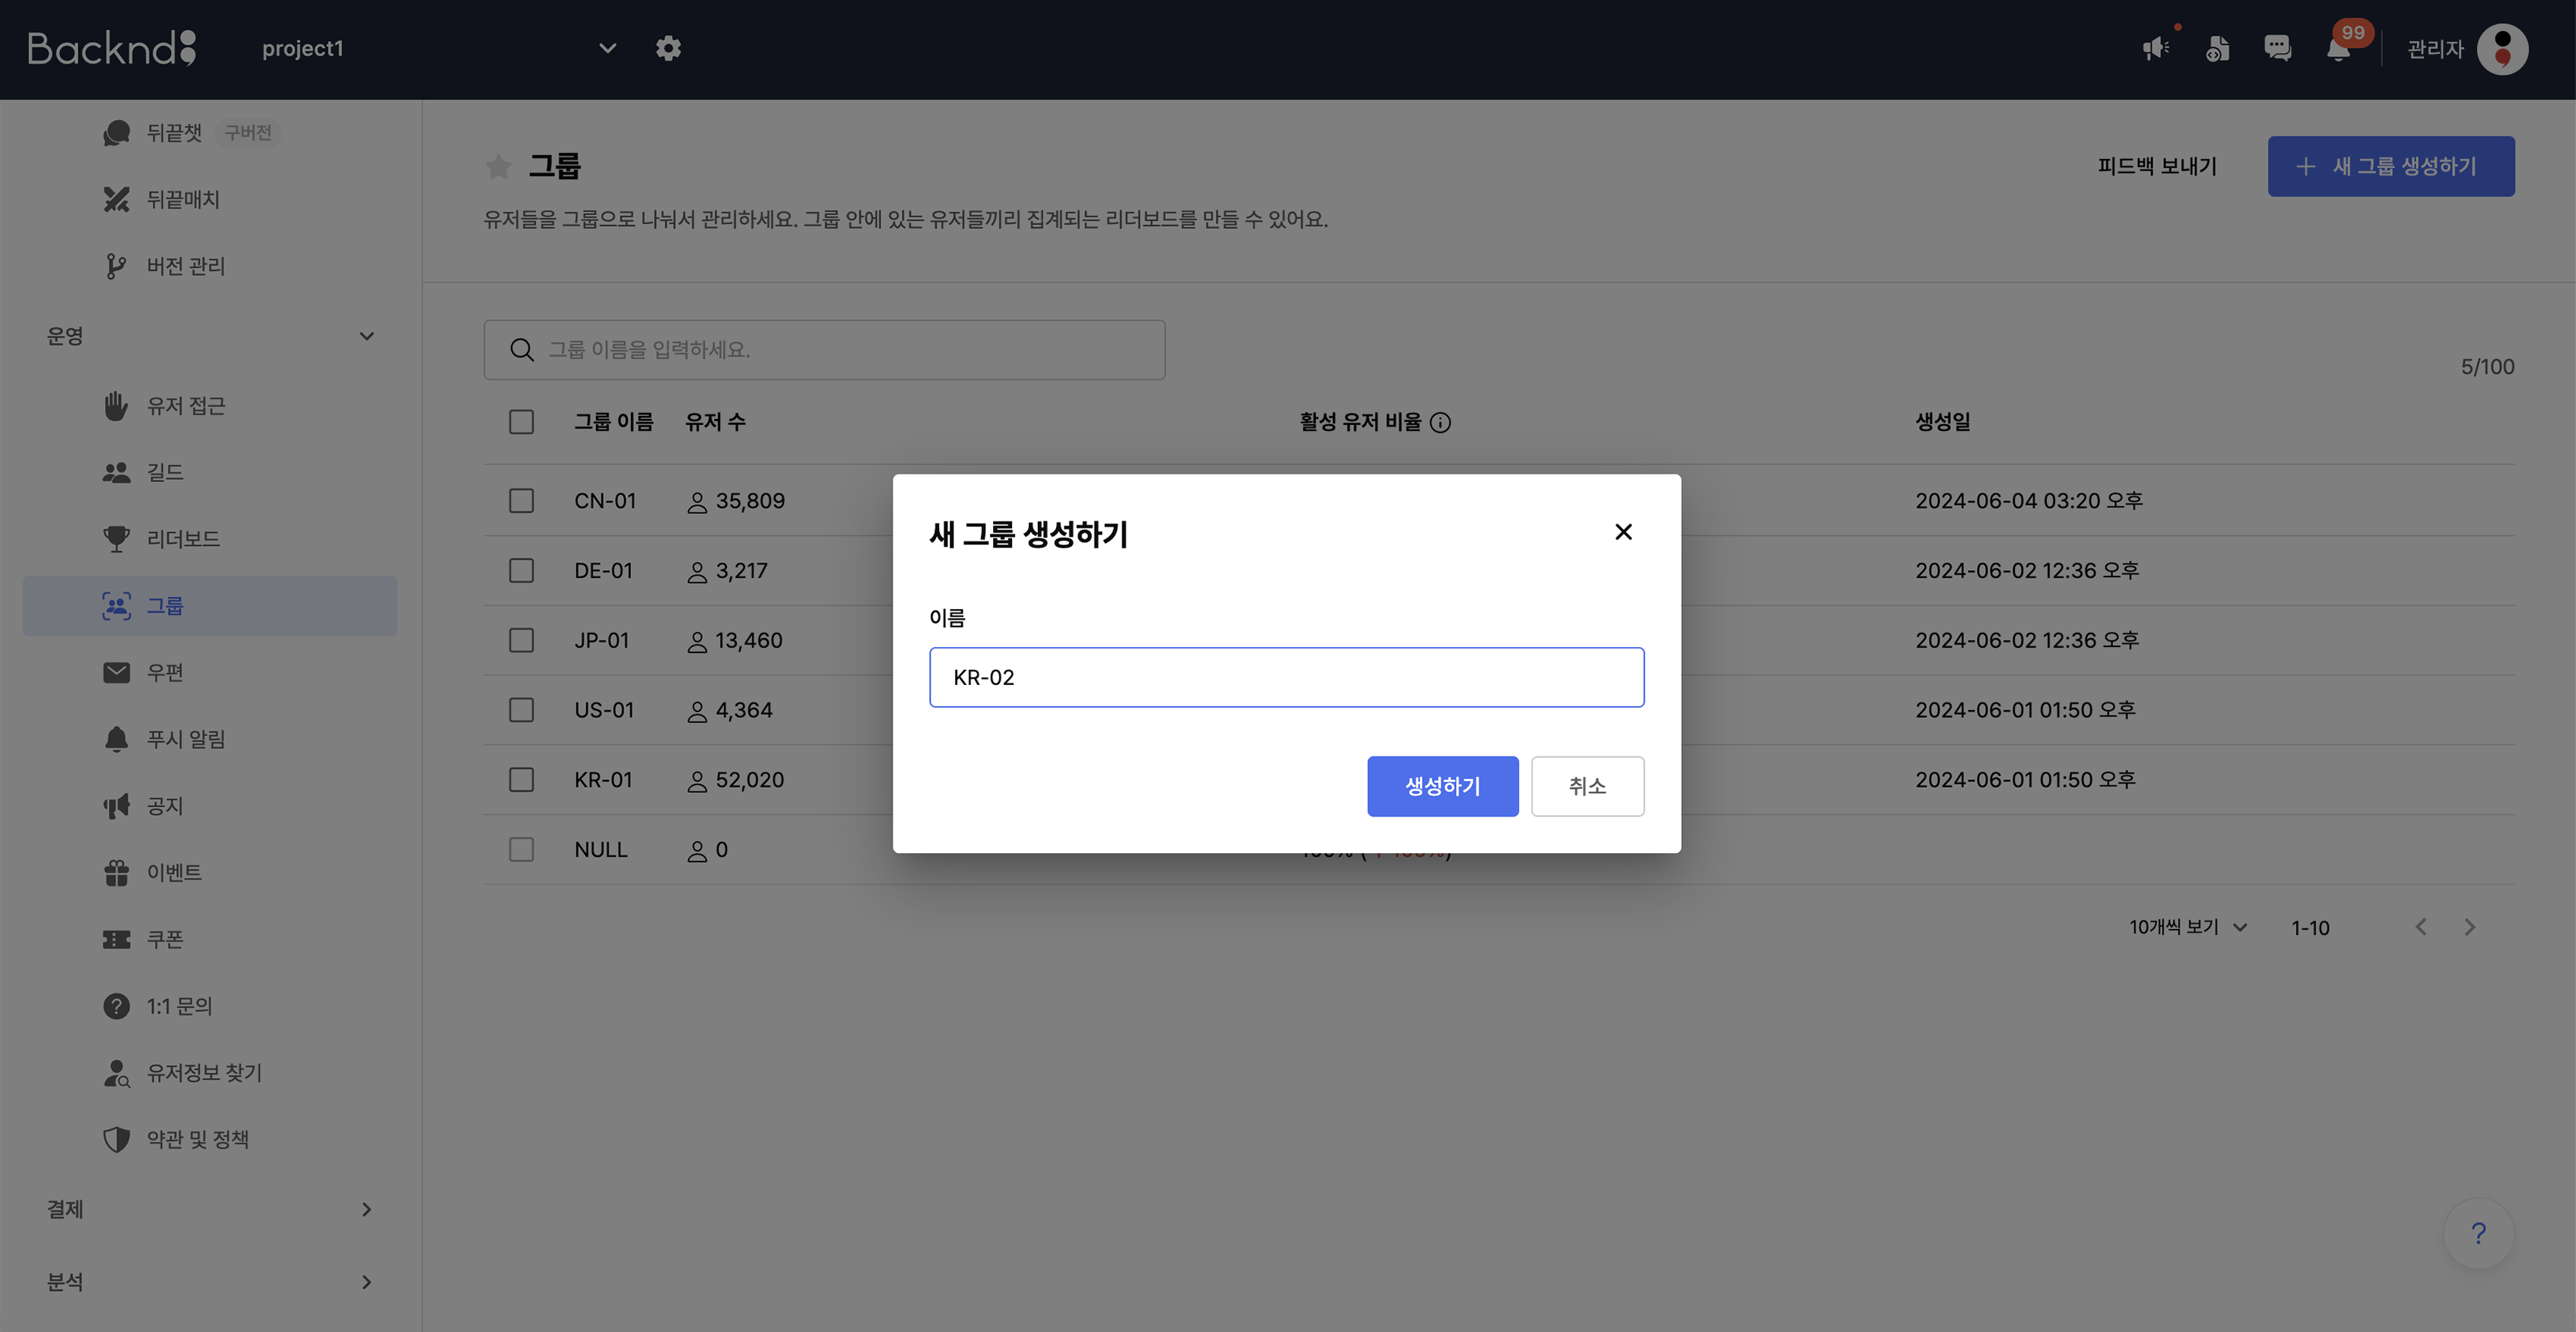The width and height of the screenshot is (2576, 1332).
Task: Click the 구버전 badge beside 뒤끝챗
Action: coord(248,132)
